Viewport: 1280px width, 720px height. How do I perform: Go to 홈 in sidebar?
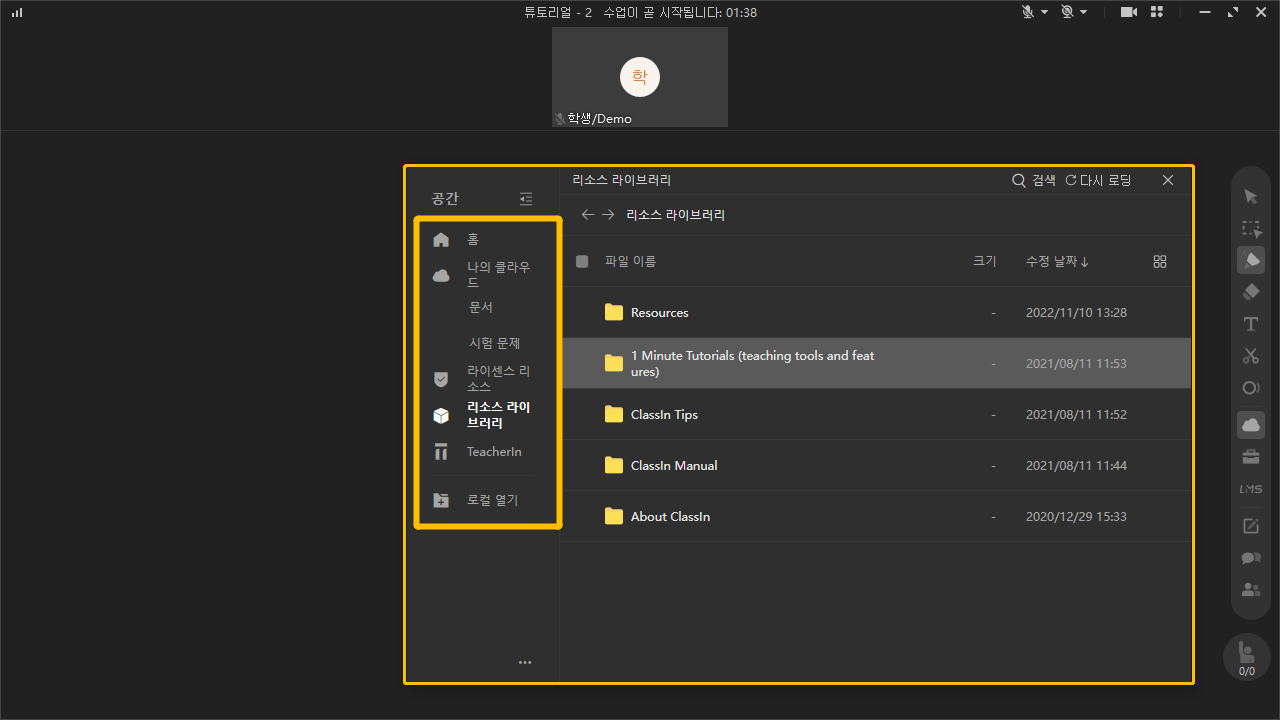click(473, 240)
